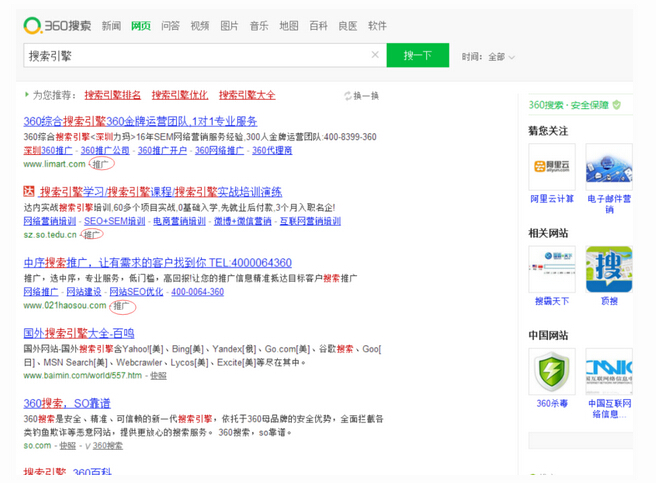Open the 电子邮件营销 thumbnail
The image size is (656, 483).
(609, 167)
